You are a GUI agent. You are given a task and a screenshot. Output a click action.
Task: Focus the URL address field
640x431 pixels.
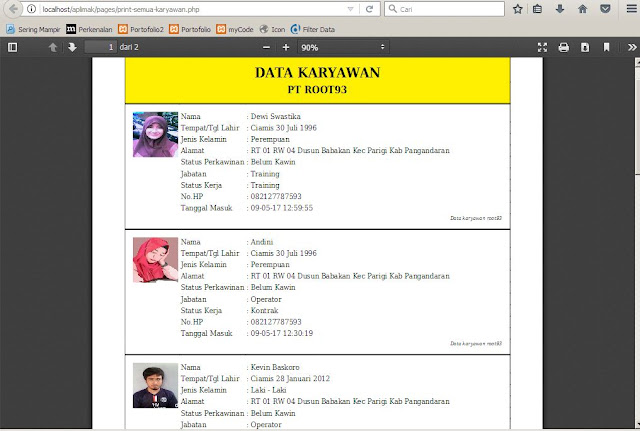tap(192, 9)
